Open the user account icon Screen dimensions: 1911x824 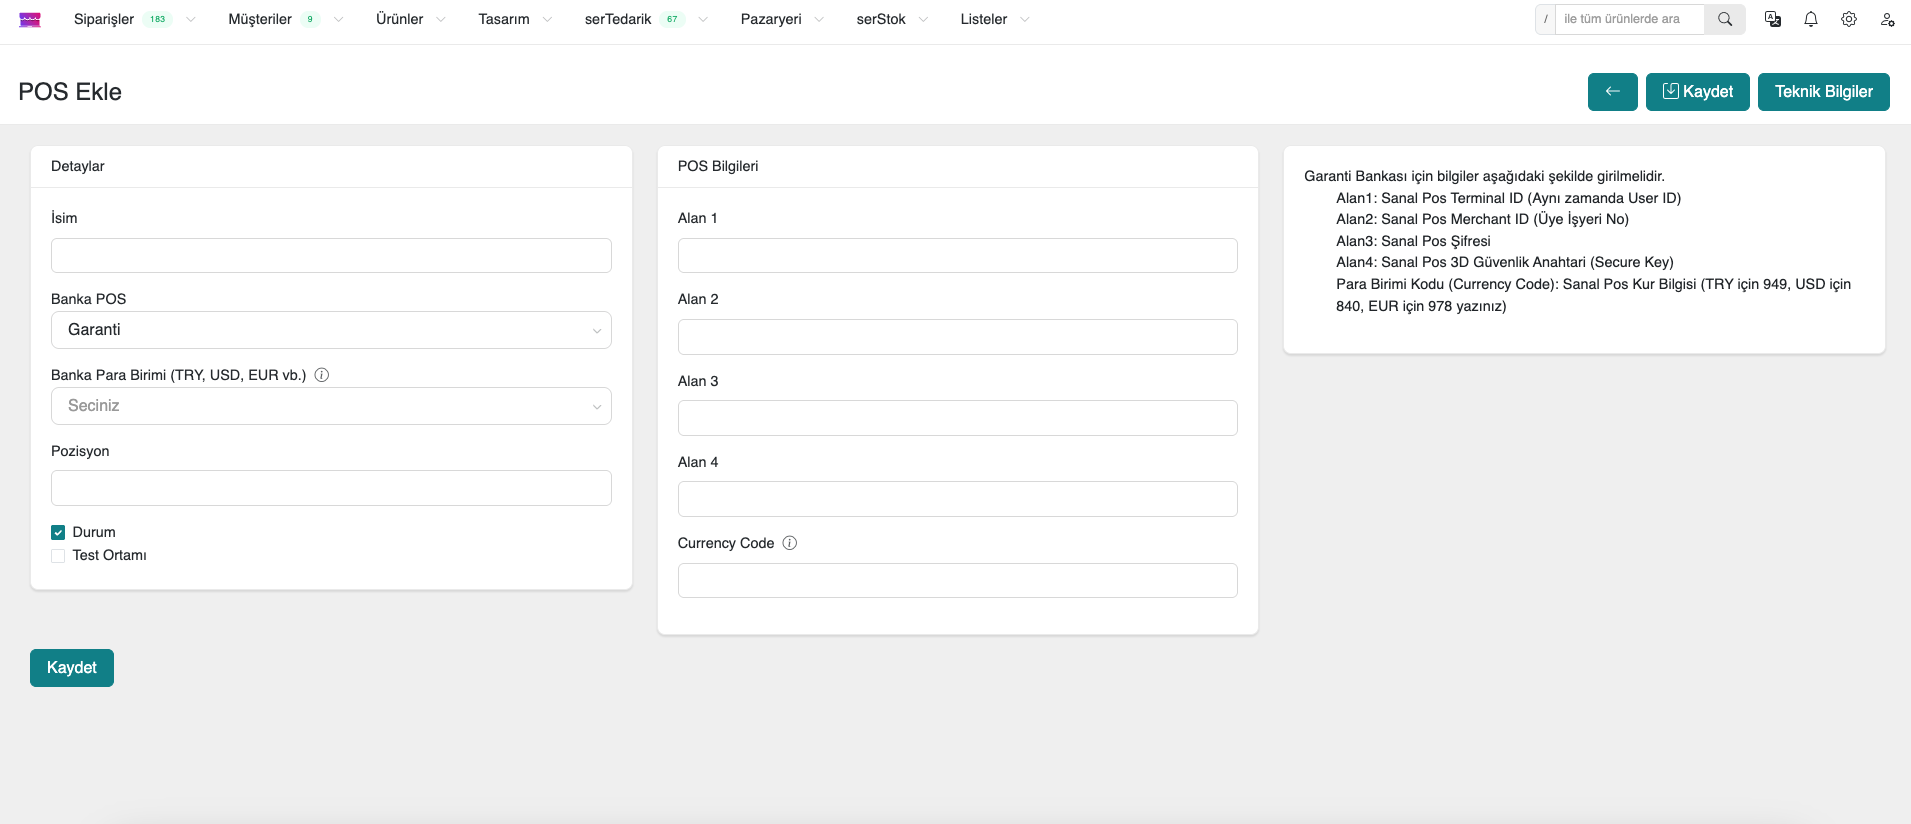[x=1887, y=19]
